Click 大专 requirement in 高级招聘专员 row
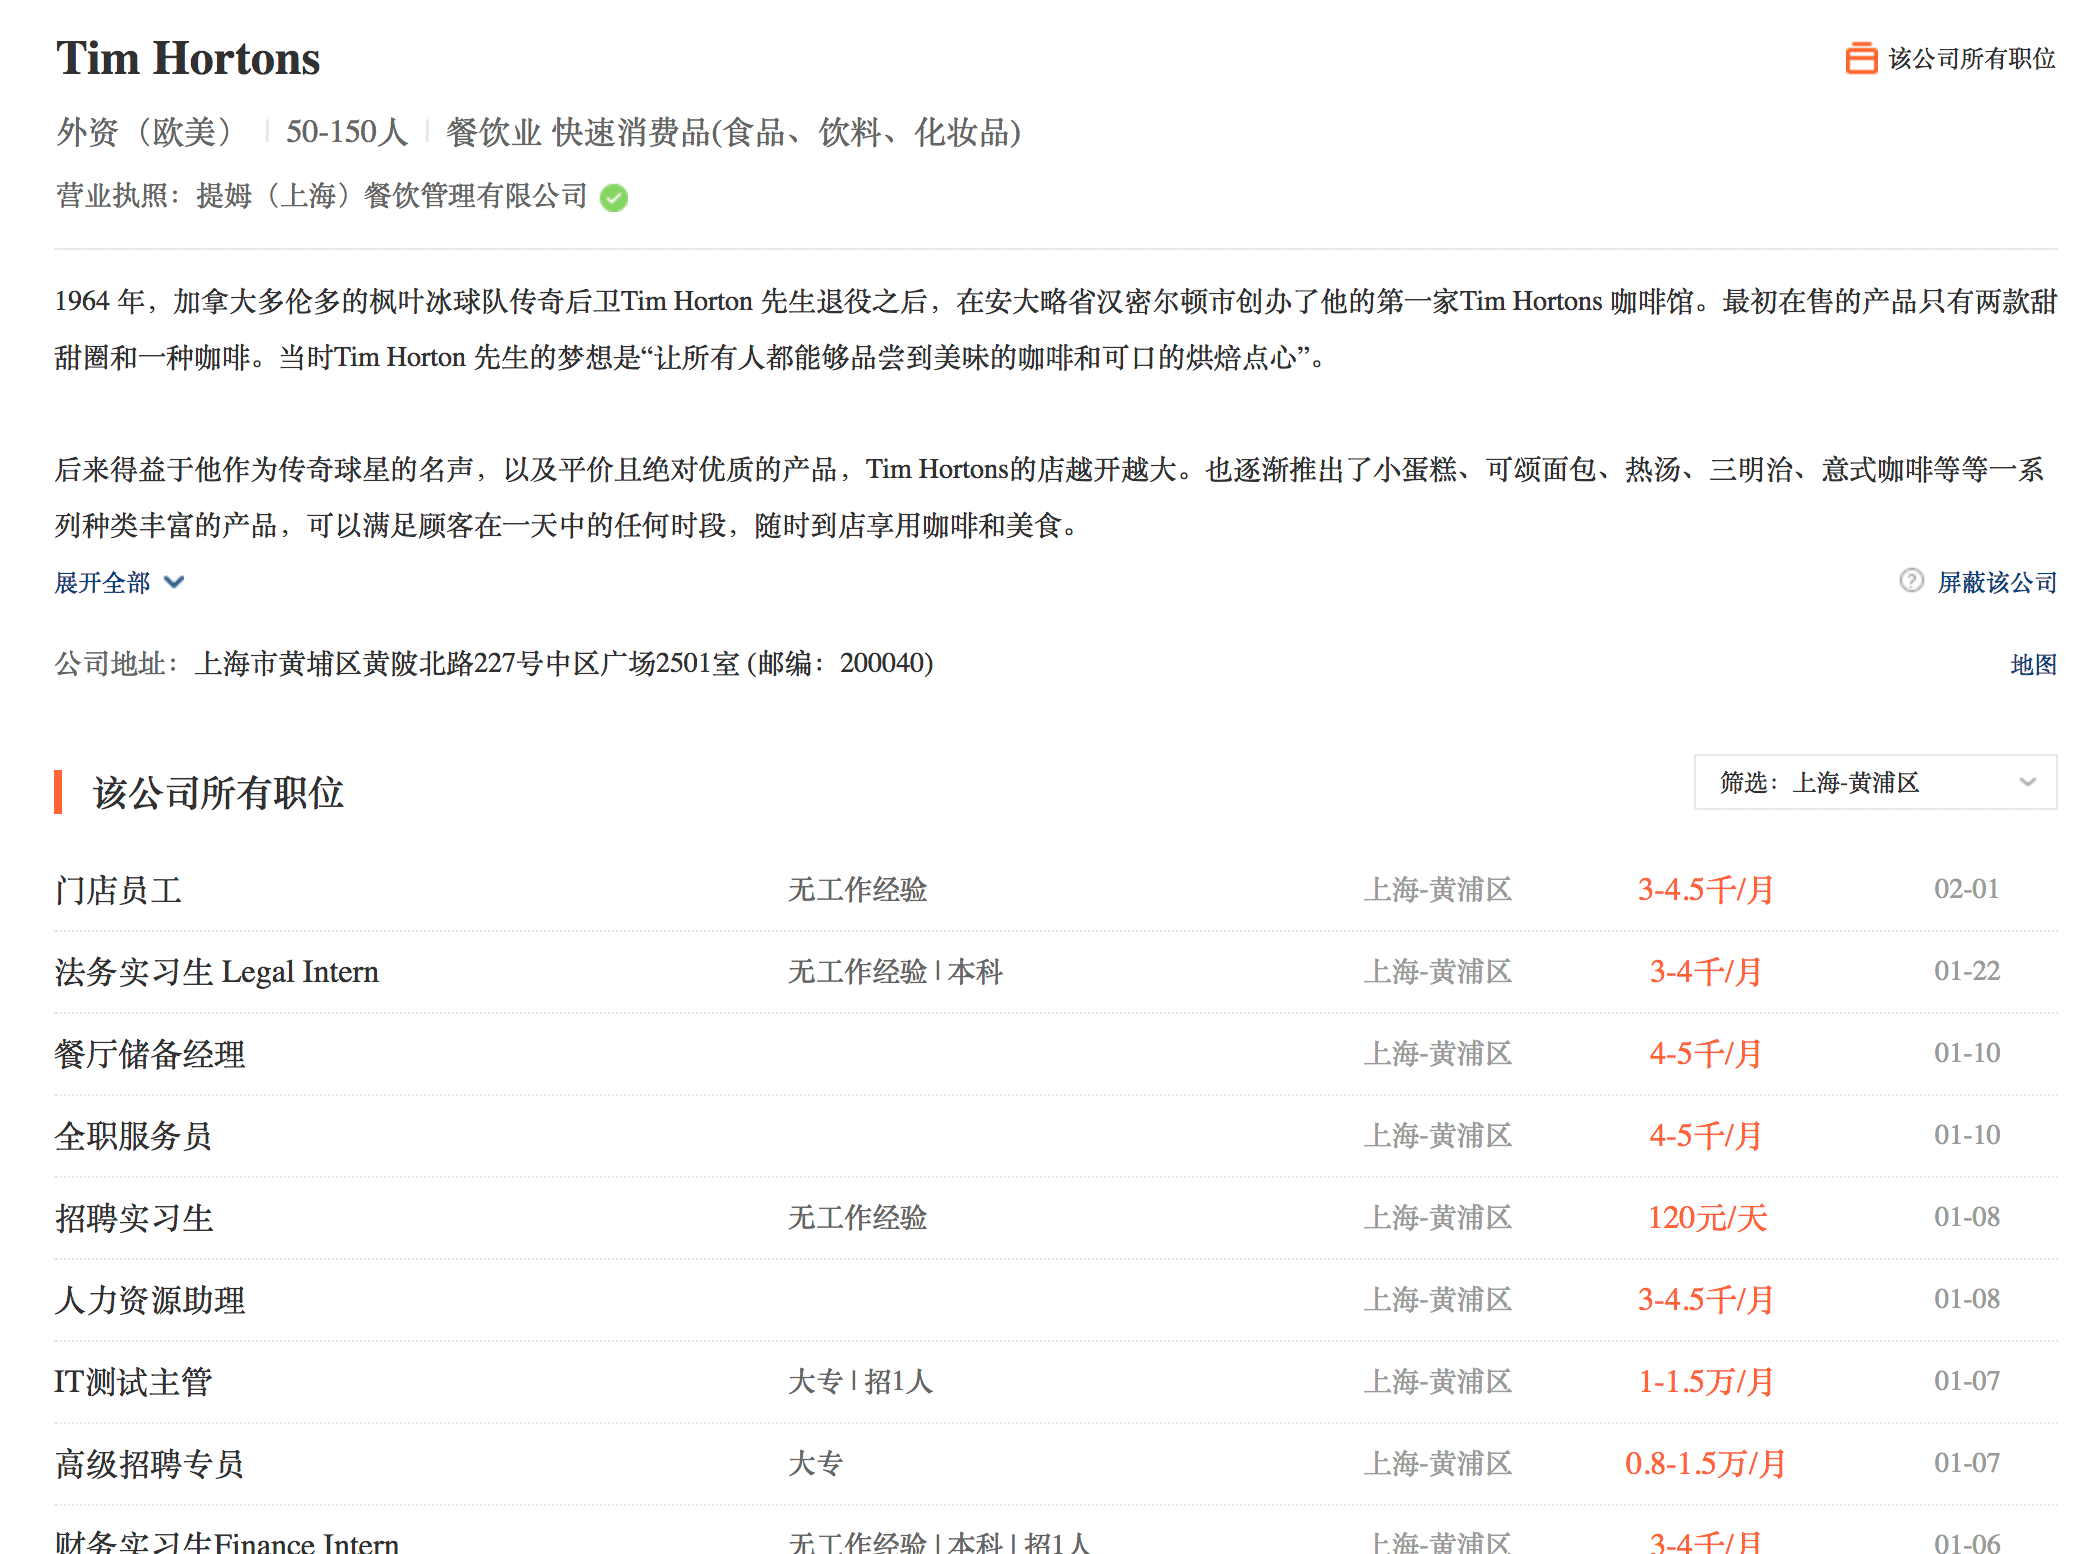This screenshot has width=2092, height=1554. pyautogui.click(x=815, y=1464)
